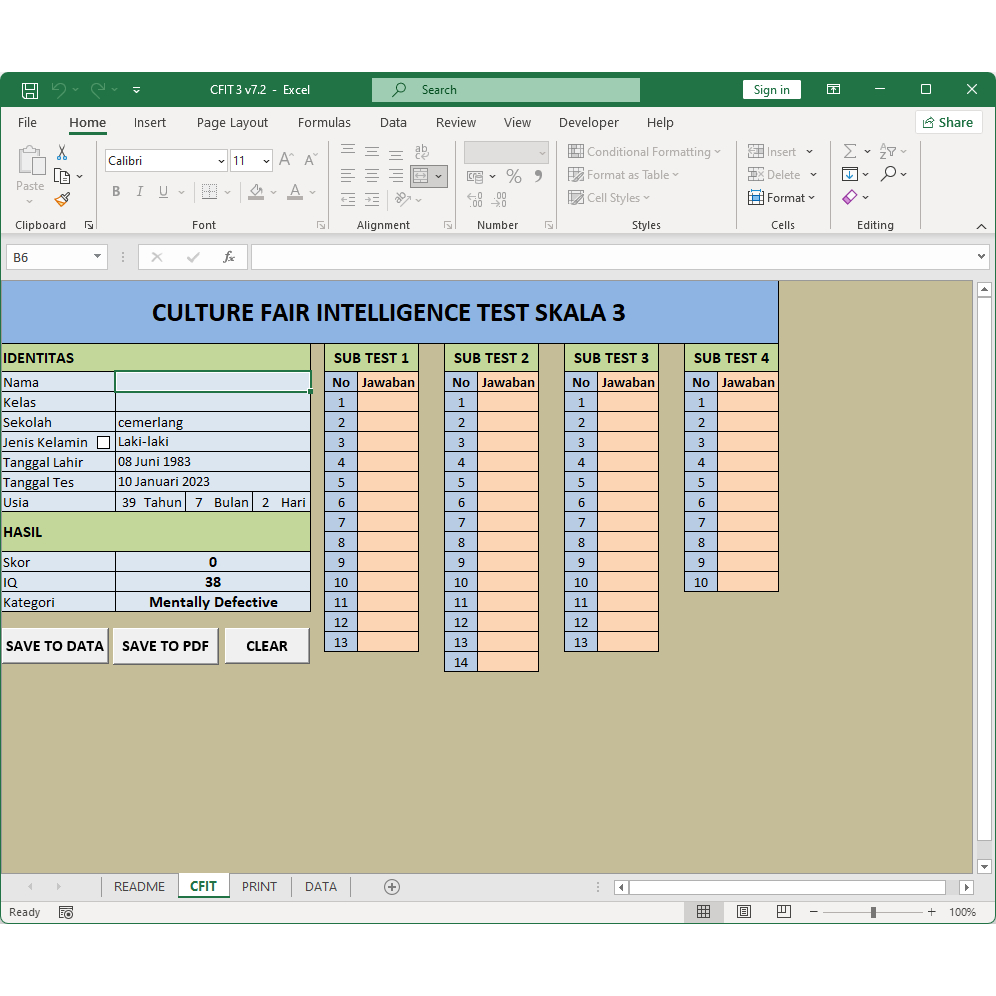
Task: Select the Format Painter brush icon
Action: 62,199
